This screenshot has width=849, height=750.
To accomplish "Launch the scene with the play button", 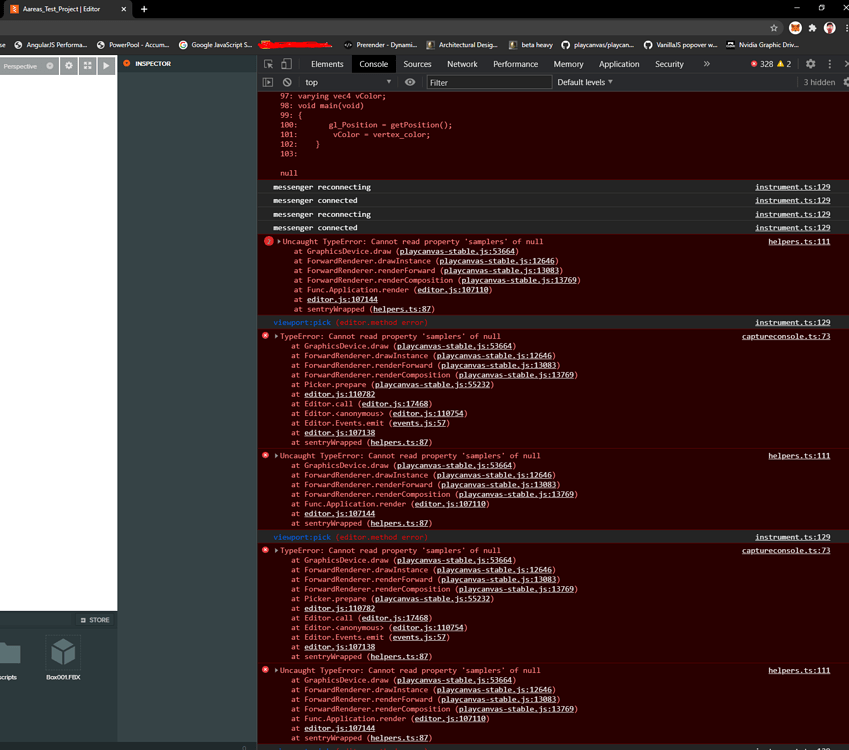I will pyautogui.click(x=106, y=64).
